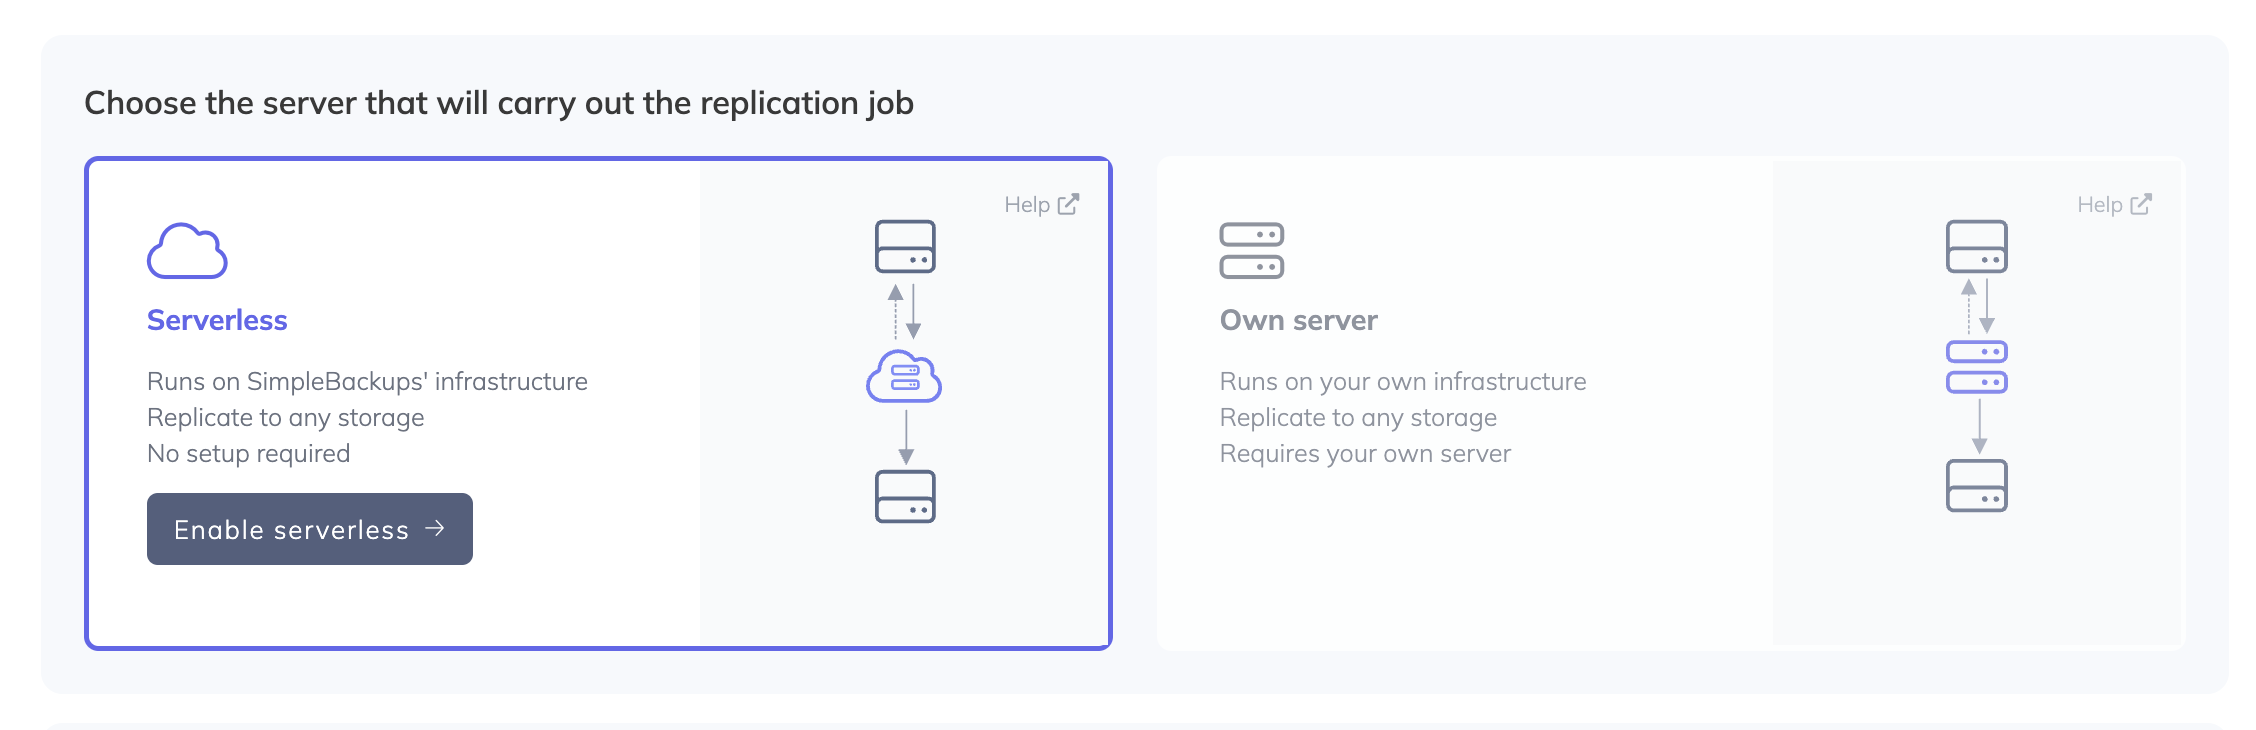
Task: Click the arrow inside the Enable serverless button
Action: click(x=435, y=528)
